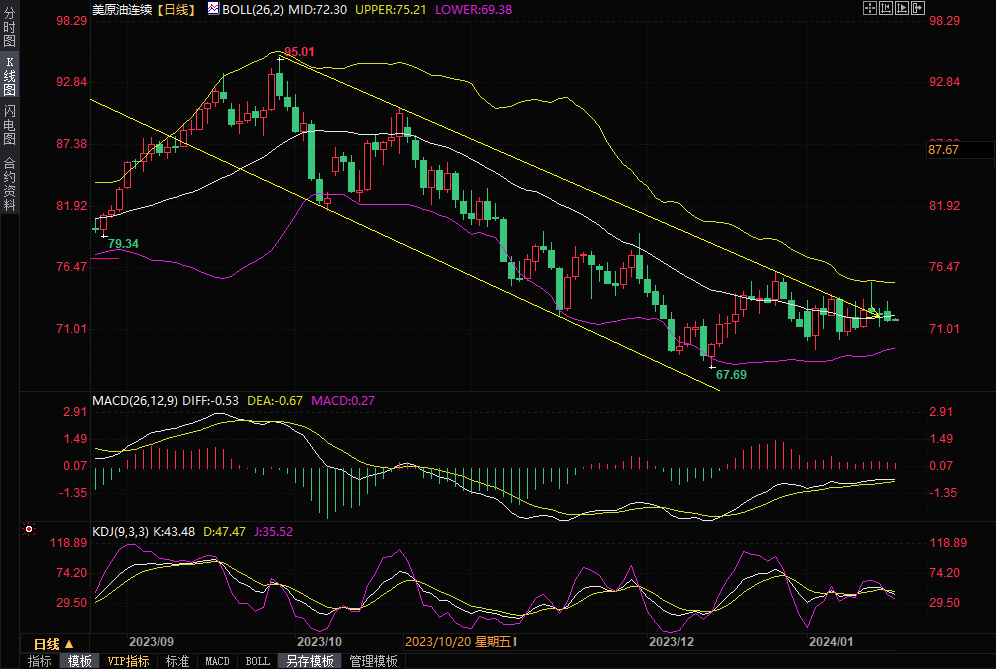Open 管理模板 template manager

[x=373, y=661]
